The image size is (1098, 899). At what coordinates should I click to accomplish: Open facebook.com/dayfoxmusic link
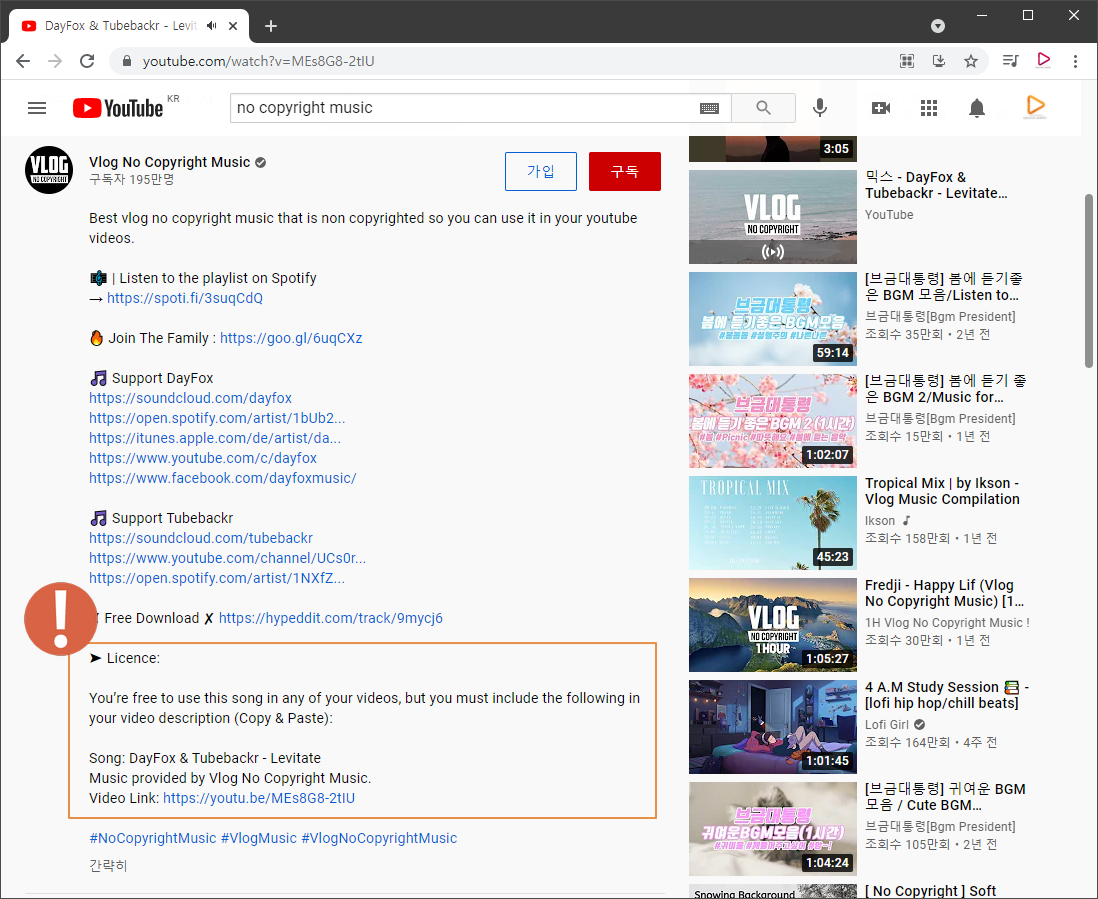click(223, 478)
